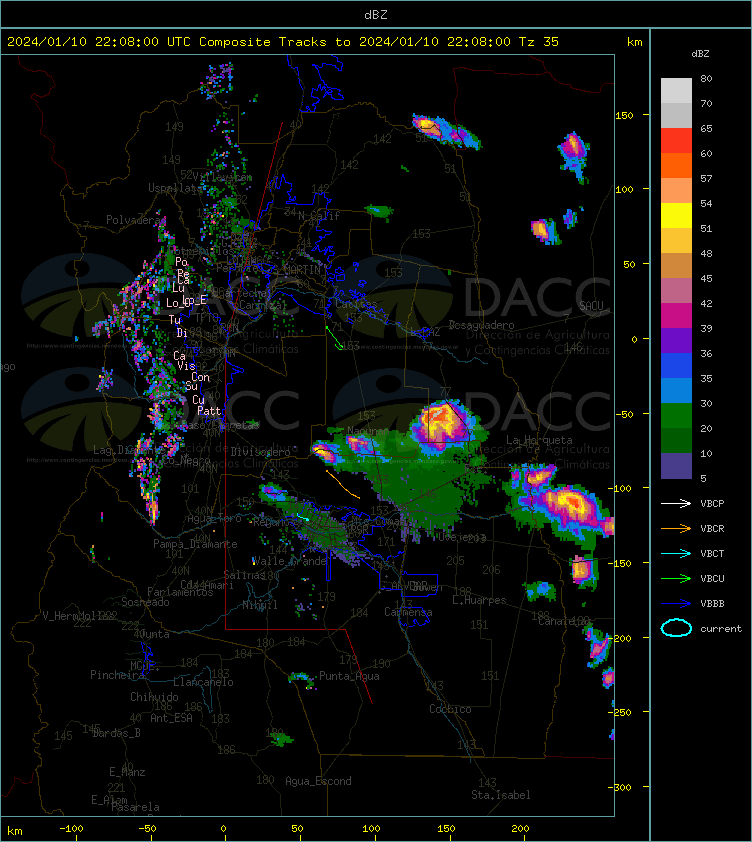This screenshot has width=752, height=842.
Task: Click the 'Valle_Grande' map label
Action: 289,561
